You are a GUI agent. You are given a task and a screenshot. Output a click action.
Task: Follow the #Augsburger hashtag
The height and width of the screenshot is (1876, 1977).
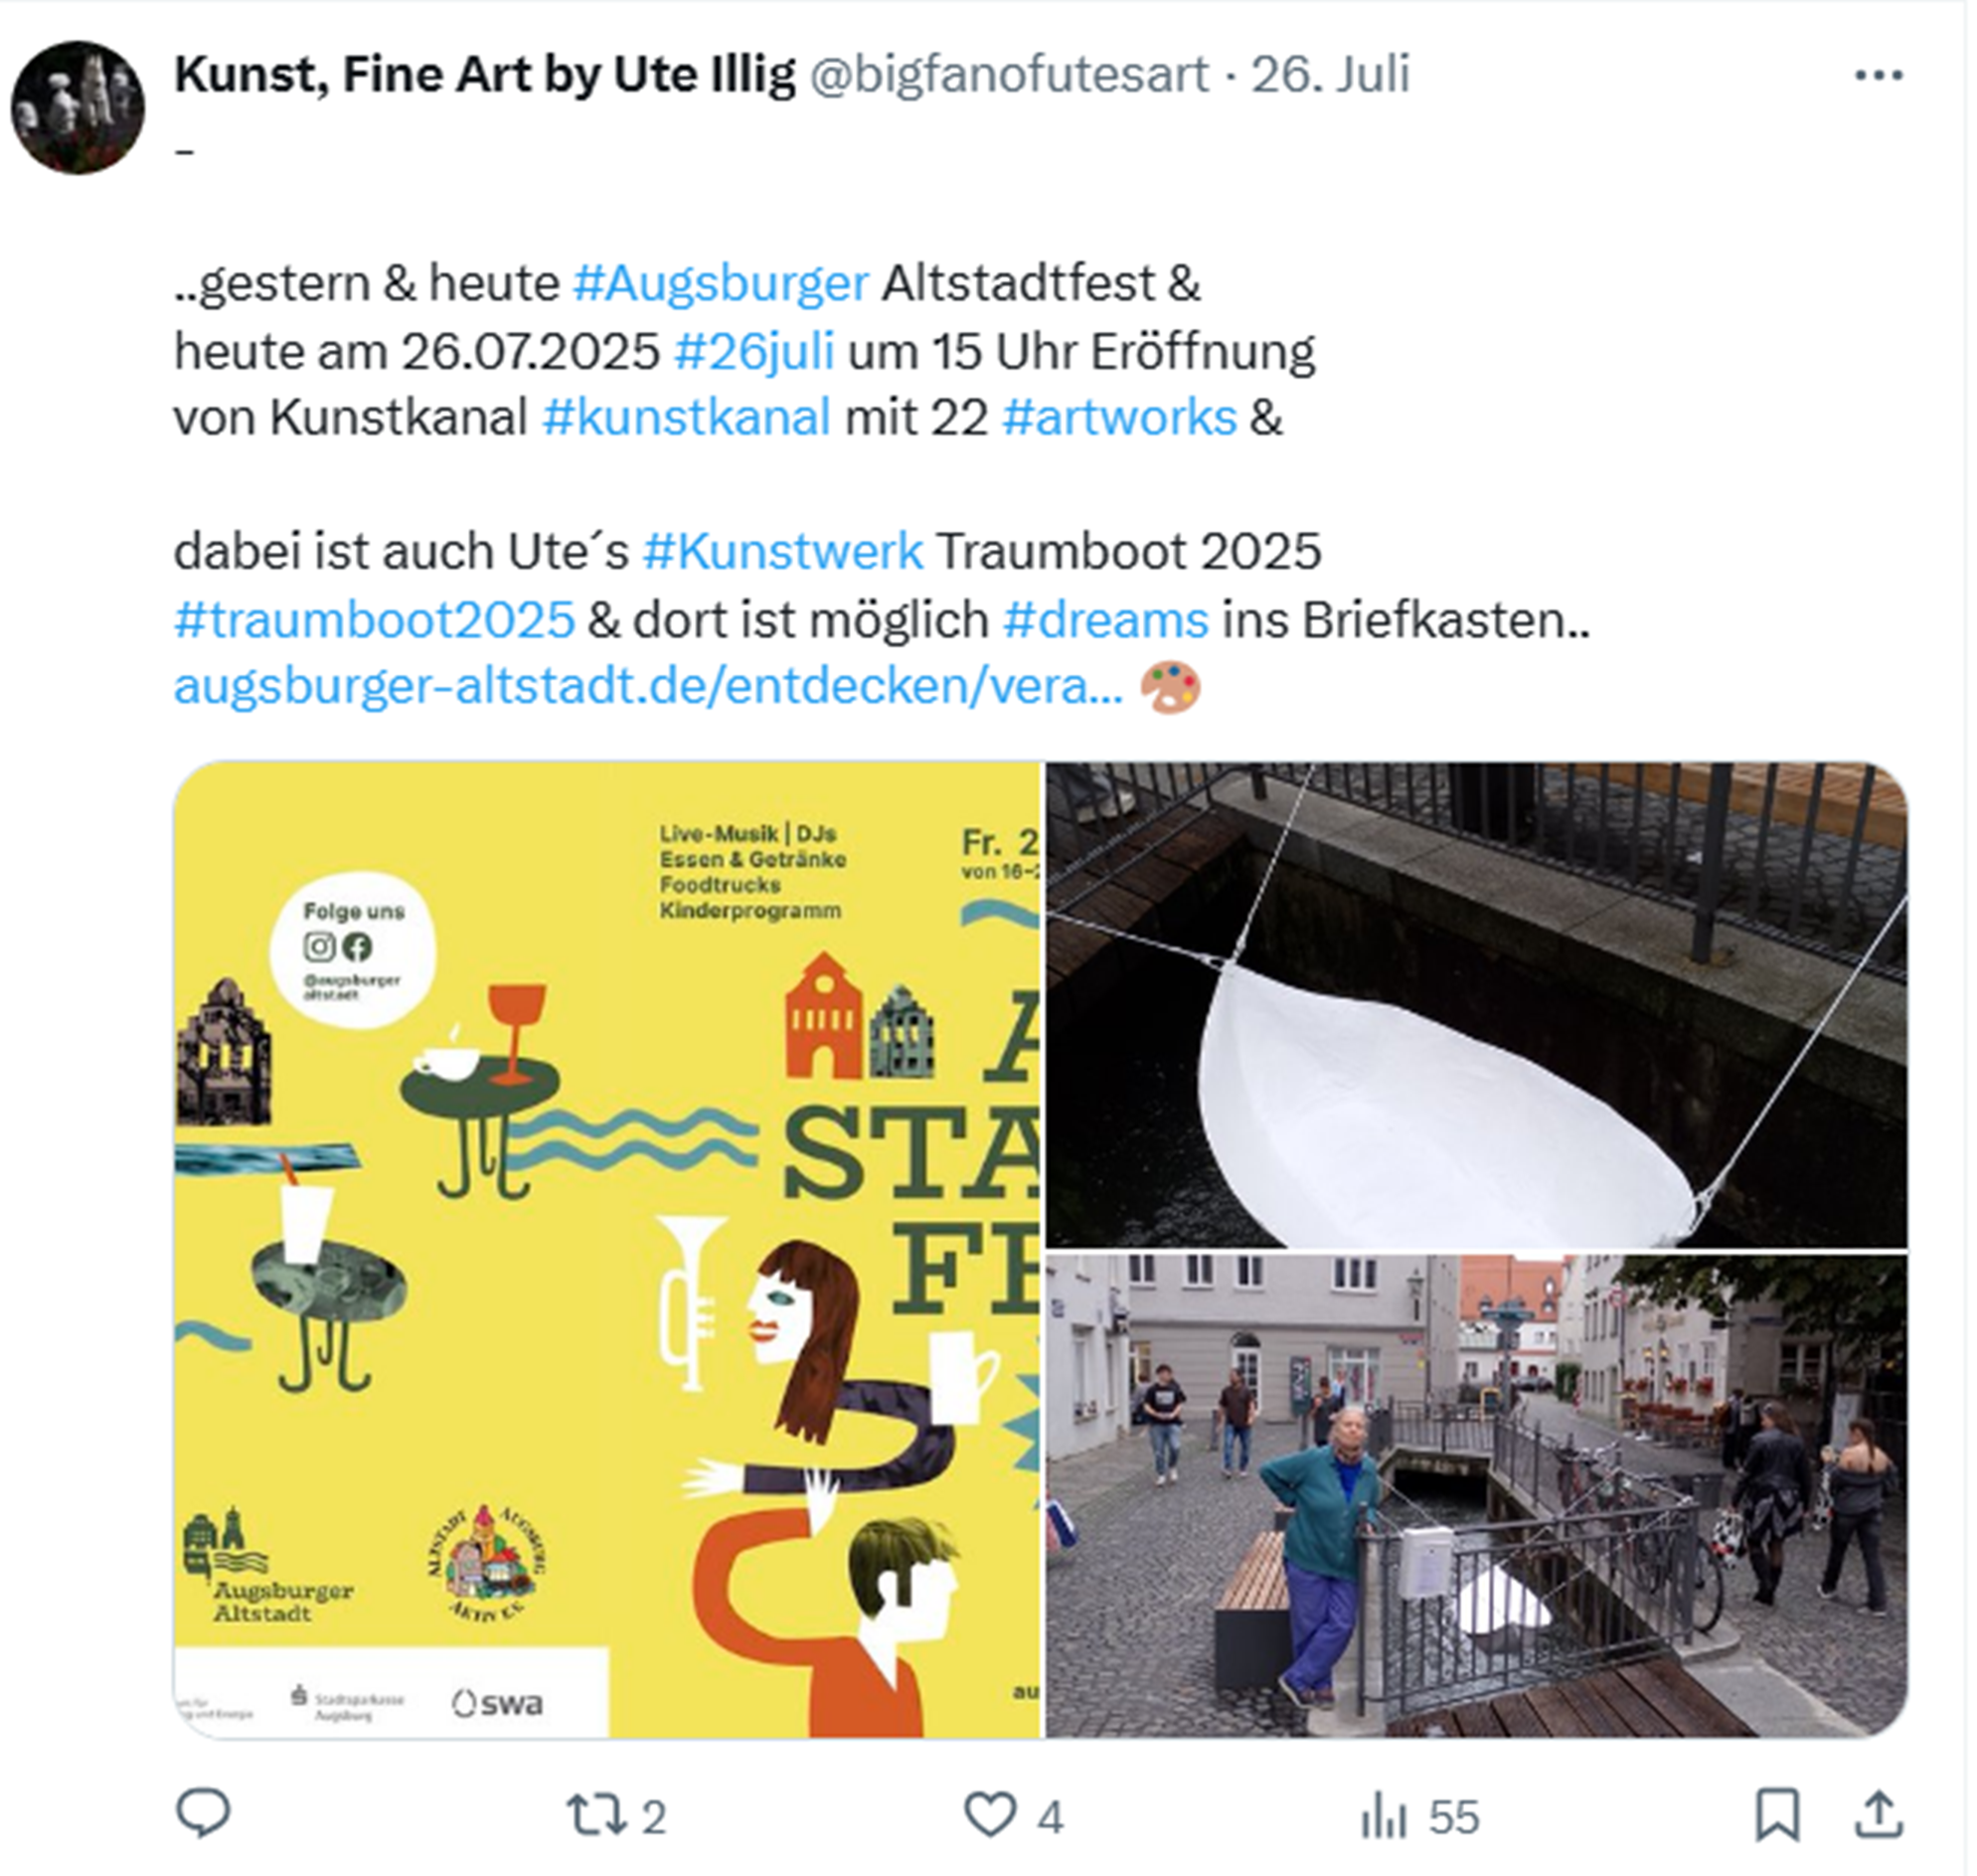tap(721, 284)
